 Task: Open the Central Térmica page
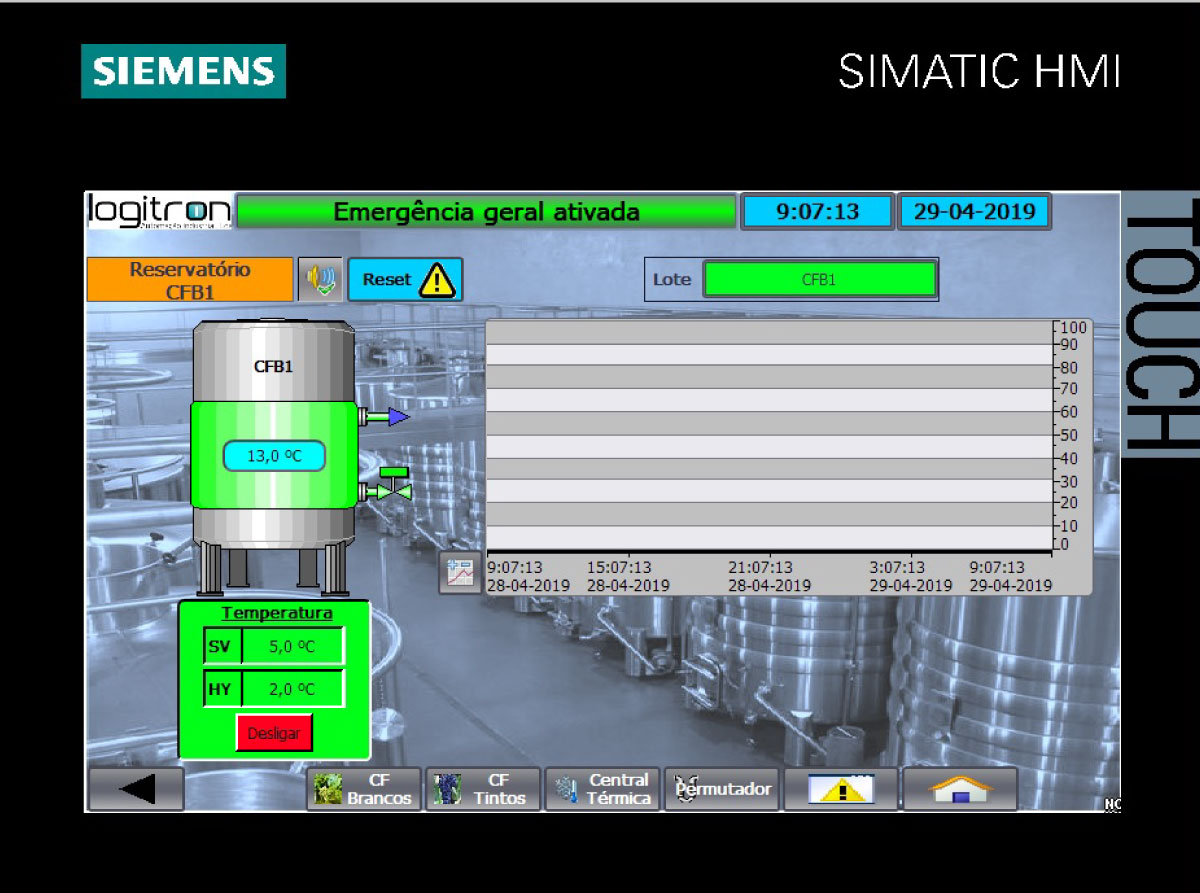pos(603,789)
